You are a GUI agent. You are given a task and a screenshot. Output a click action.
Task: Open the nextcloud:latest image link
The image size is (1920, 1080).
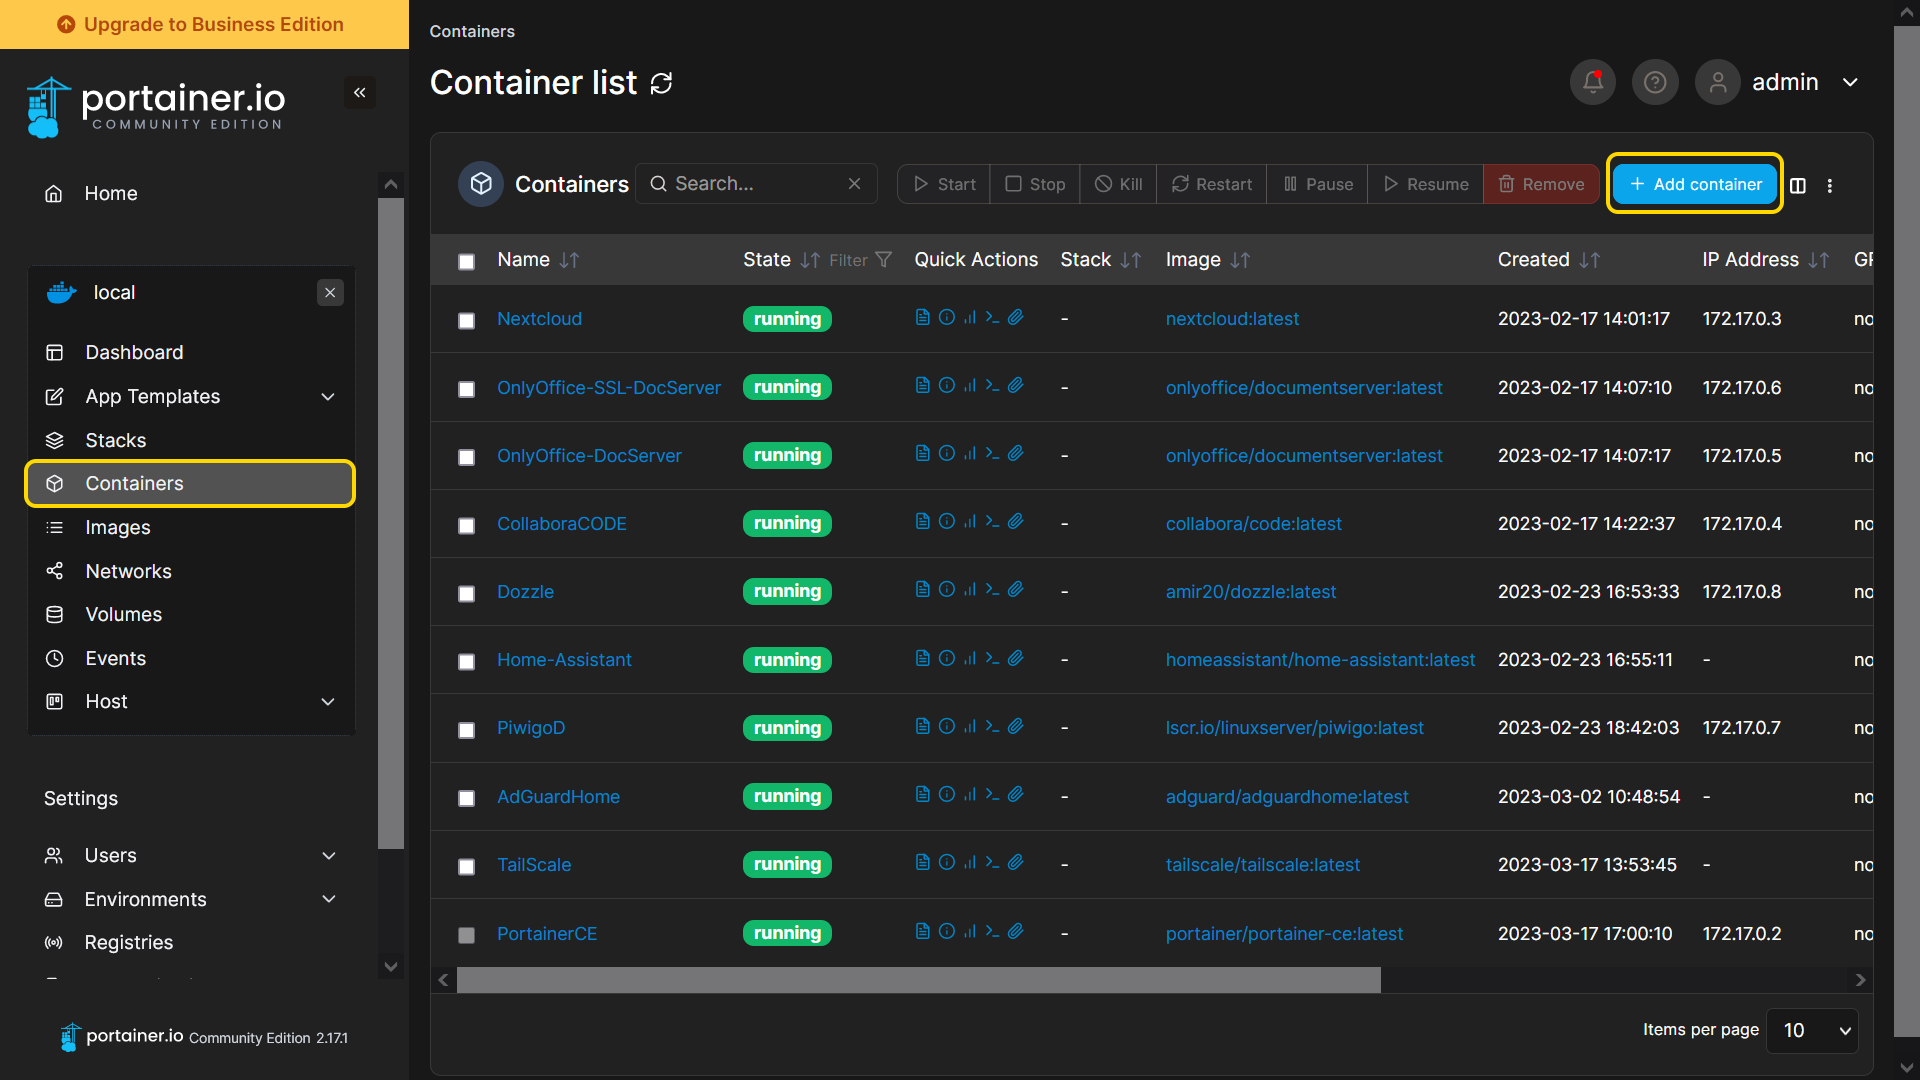pyautogui.click(x=1232, y=319)
